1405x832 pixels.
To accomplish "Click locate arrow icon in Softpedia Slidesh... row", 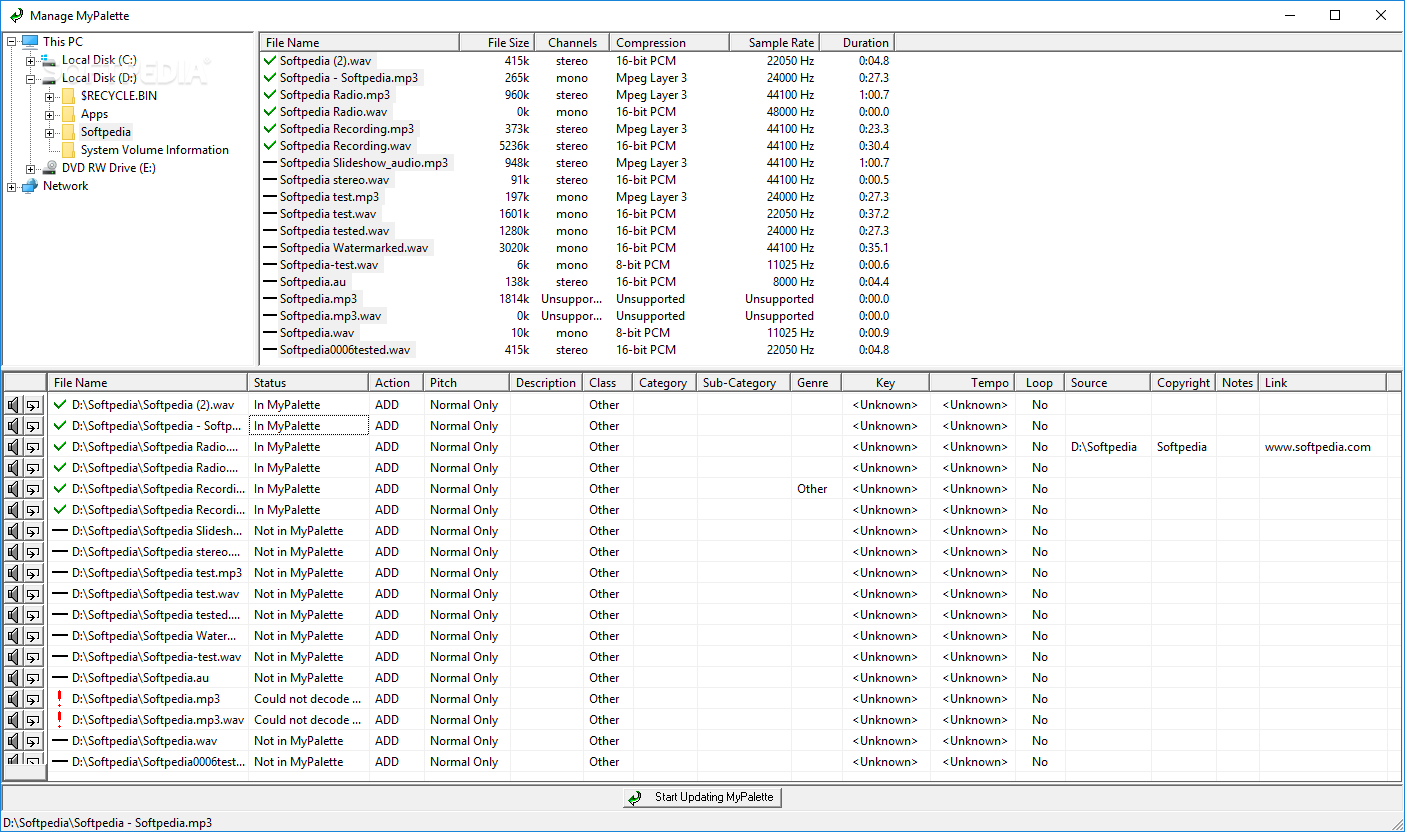I will coord(34,531).
